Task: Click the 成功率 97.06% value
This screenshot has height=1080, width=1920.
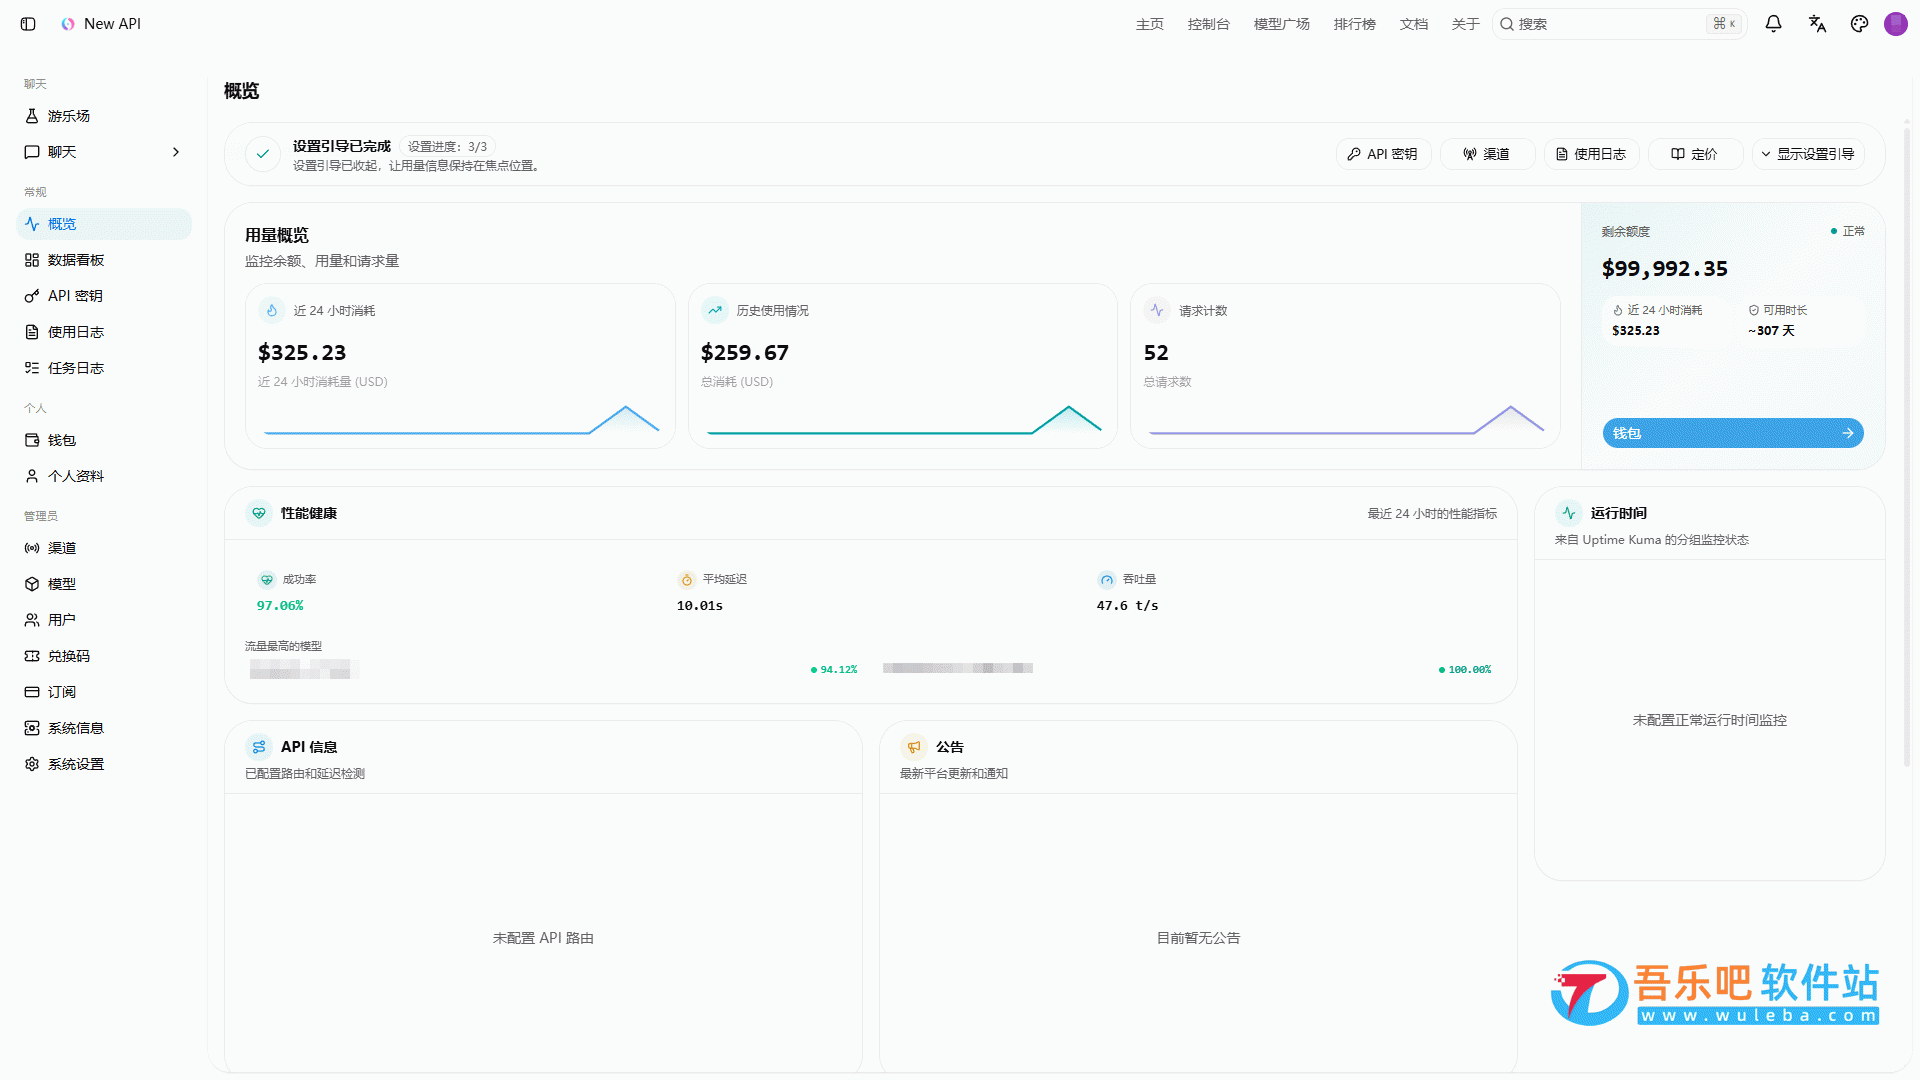Action: tap(280, 605)
